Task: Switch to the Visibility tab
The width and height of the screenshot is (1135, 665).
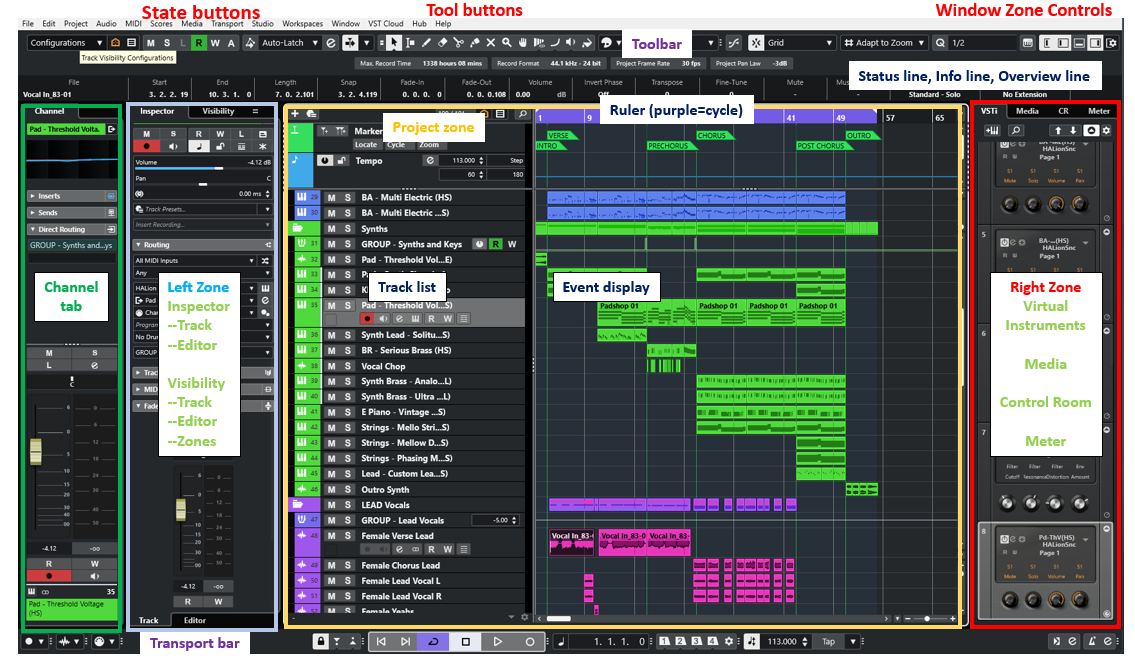Action: pyautogui.click(x=218, y=112)
